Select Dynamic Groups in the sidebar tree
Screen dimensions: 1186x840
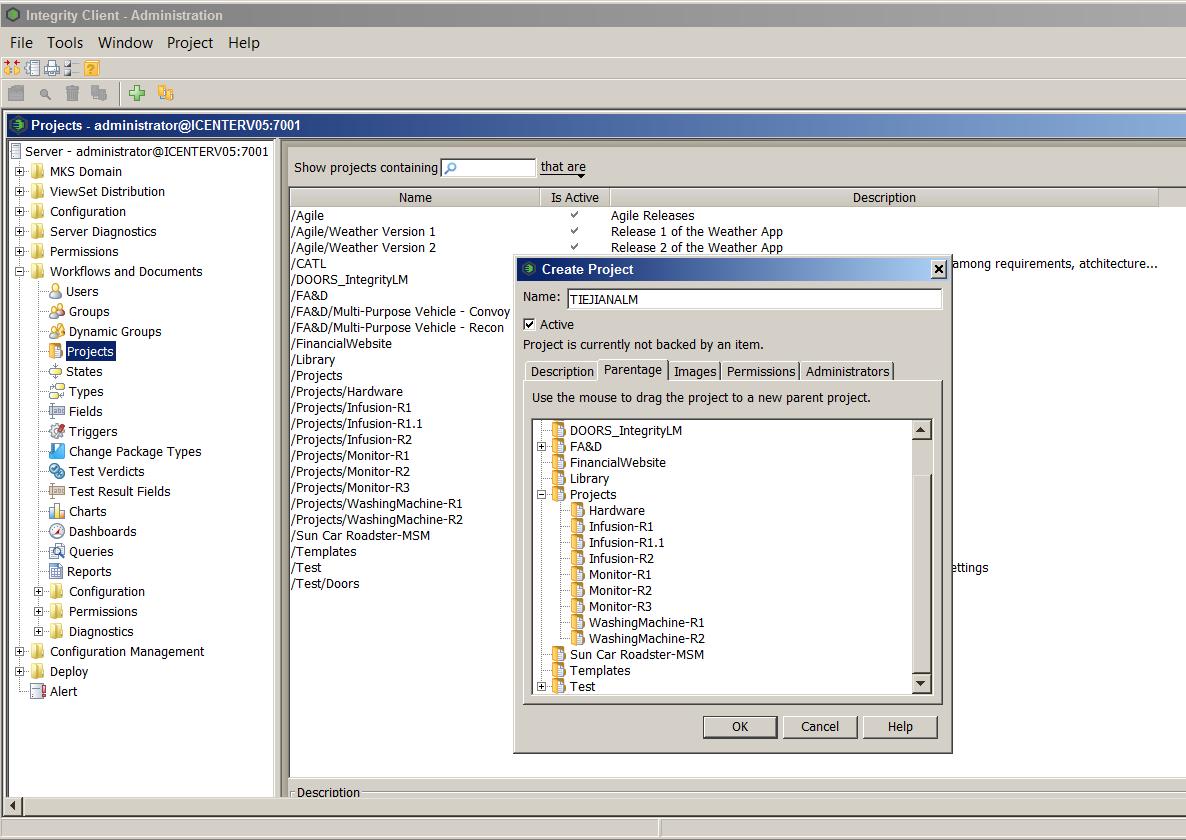pyautogui.click(x=114, y=331)
